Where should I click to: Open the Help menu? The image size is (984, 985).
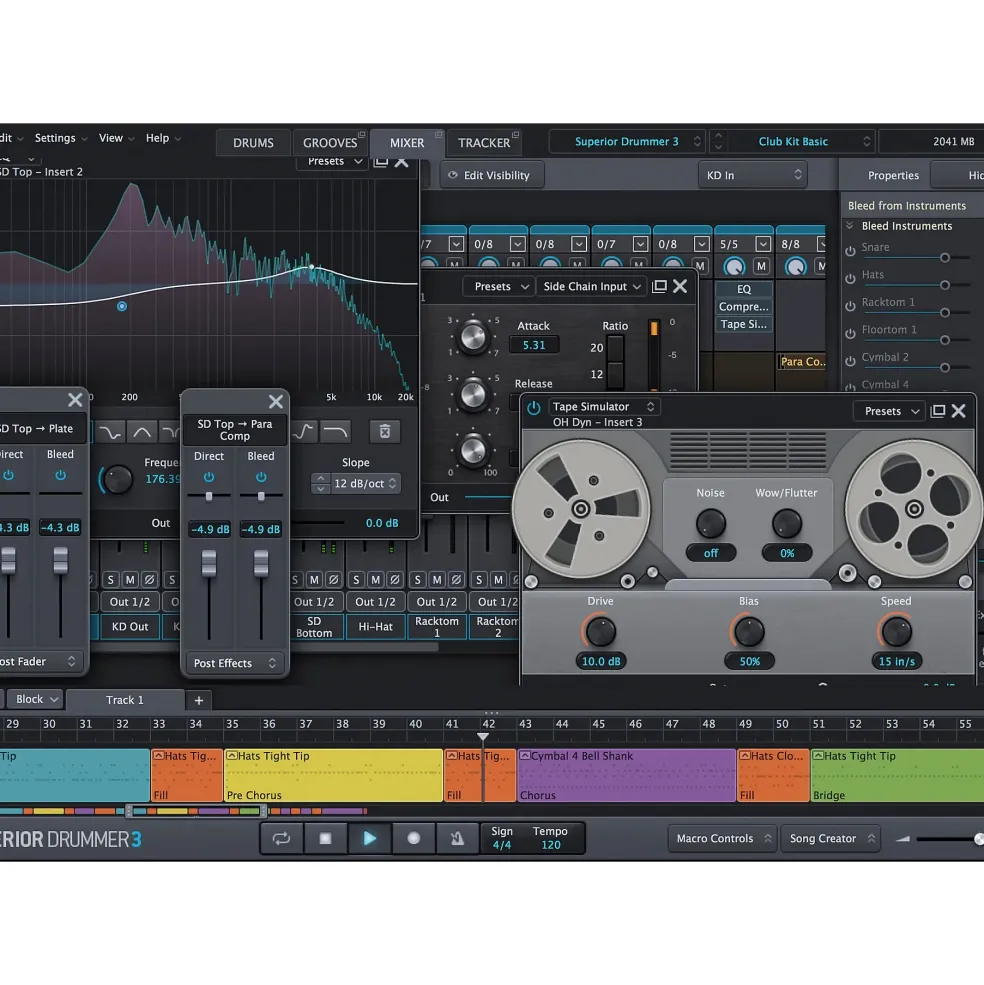click(163, 138)
